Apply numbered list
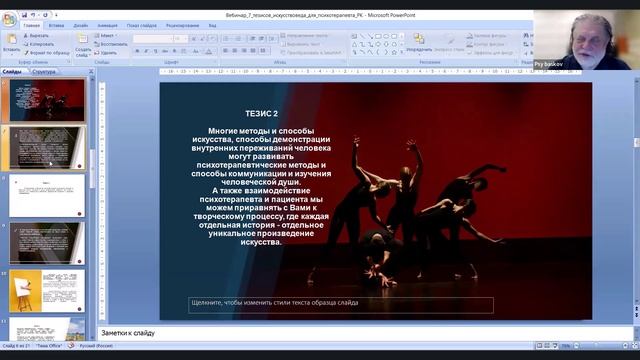The height and width of the screenshot is (360, 640). point(238,39)
